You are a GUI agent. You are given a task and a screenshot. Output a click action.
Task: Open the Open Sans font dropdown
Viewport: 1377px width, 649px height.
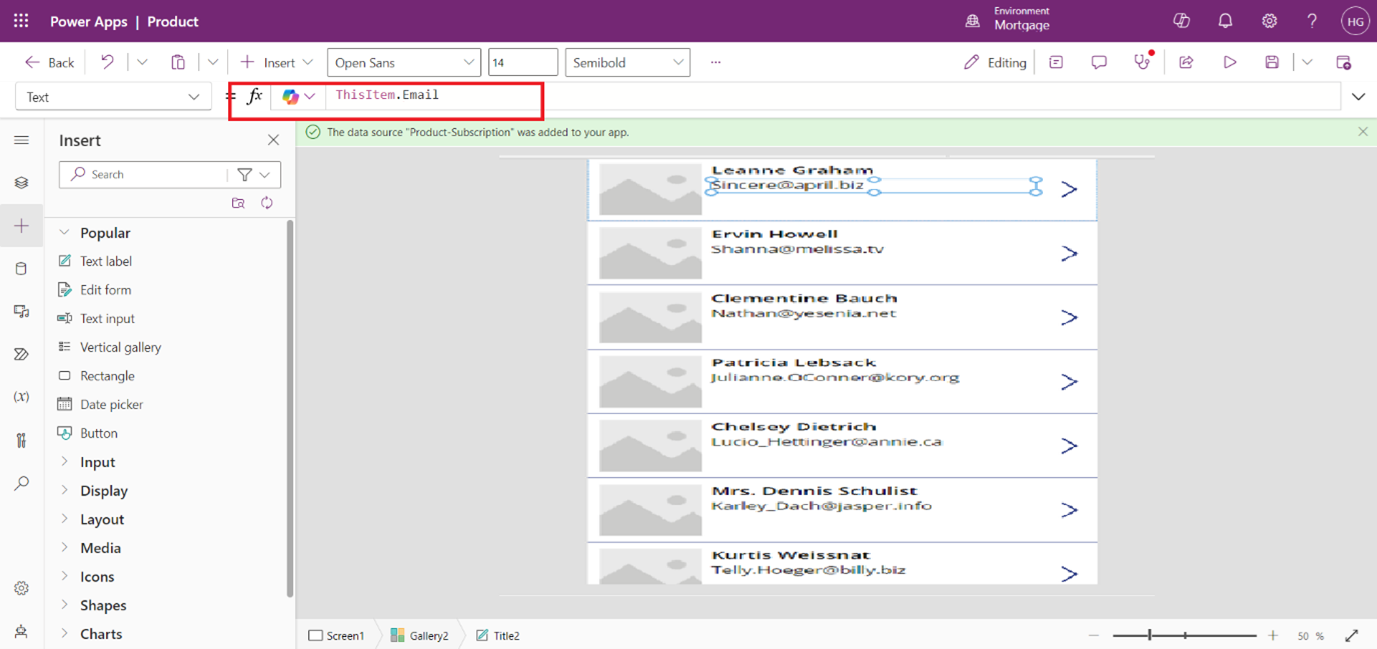(403, 62)
